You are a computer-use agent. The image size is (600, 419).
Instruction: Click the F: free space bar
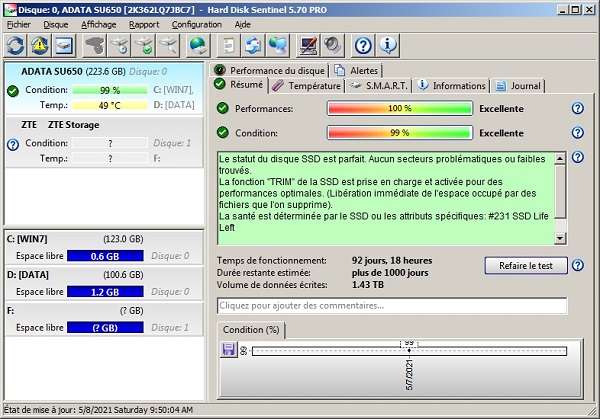[105, 328]
